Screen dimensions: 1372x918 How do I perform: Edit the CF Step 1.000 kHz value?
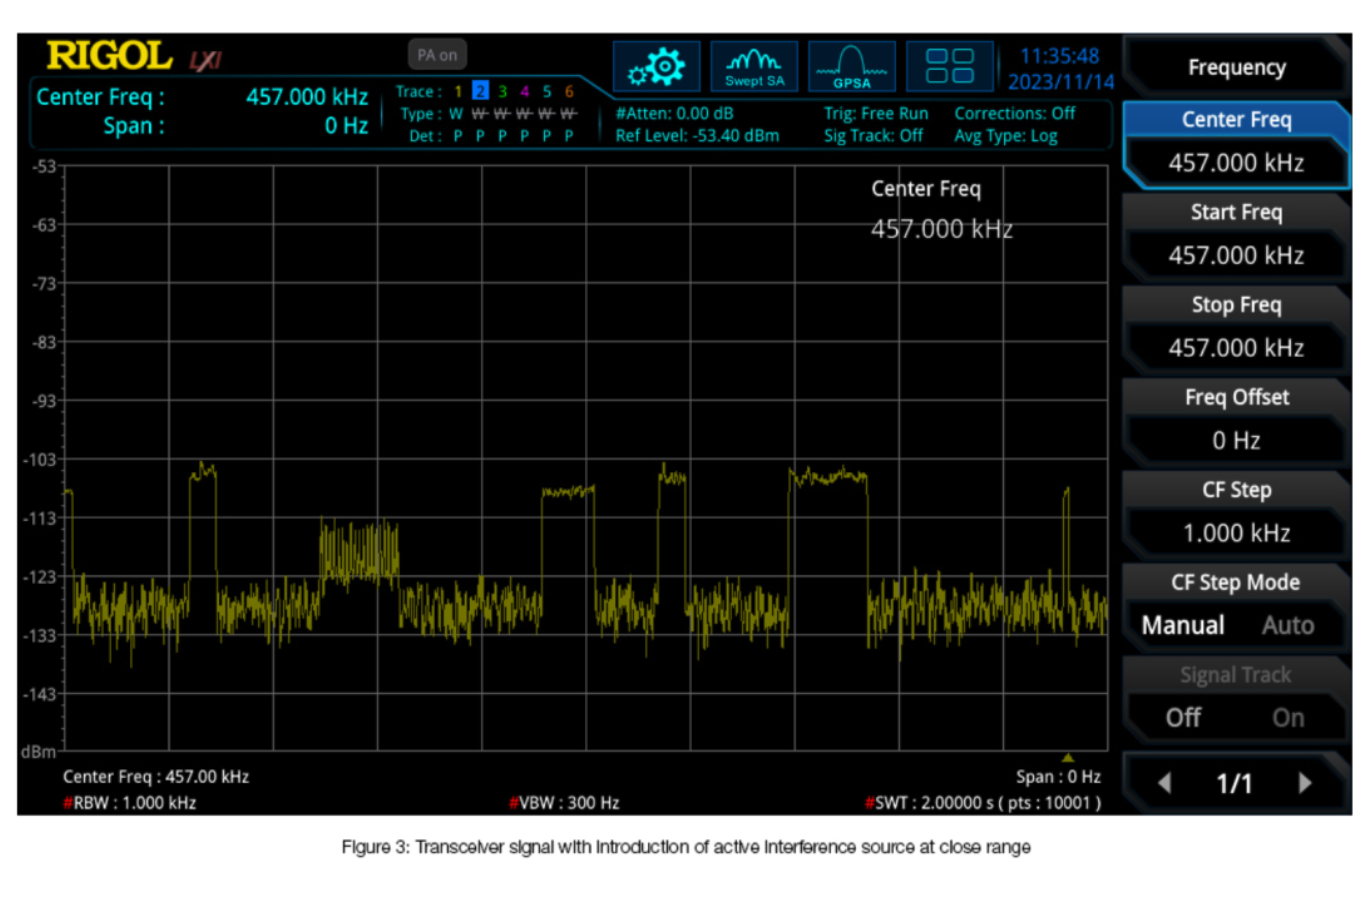tap(1236, 533)
